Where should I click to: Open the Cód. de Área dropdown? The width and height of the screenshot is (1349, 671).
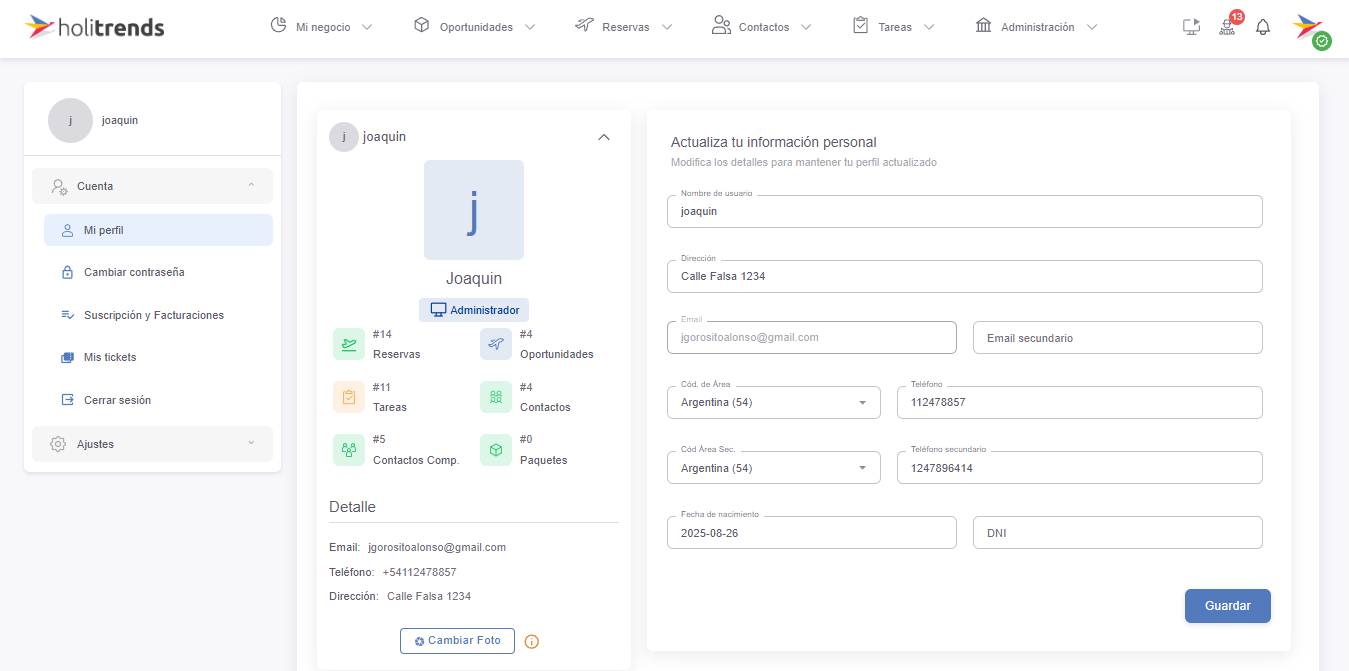[x=774, y=402]
